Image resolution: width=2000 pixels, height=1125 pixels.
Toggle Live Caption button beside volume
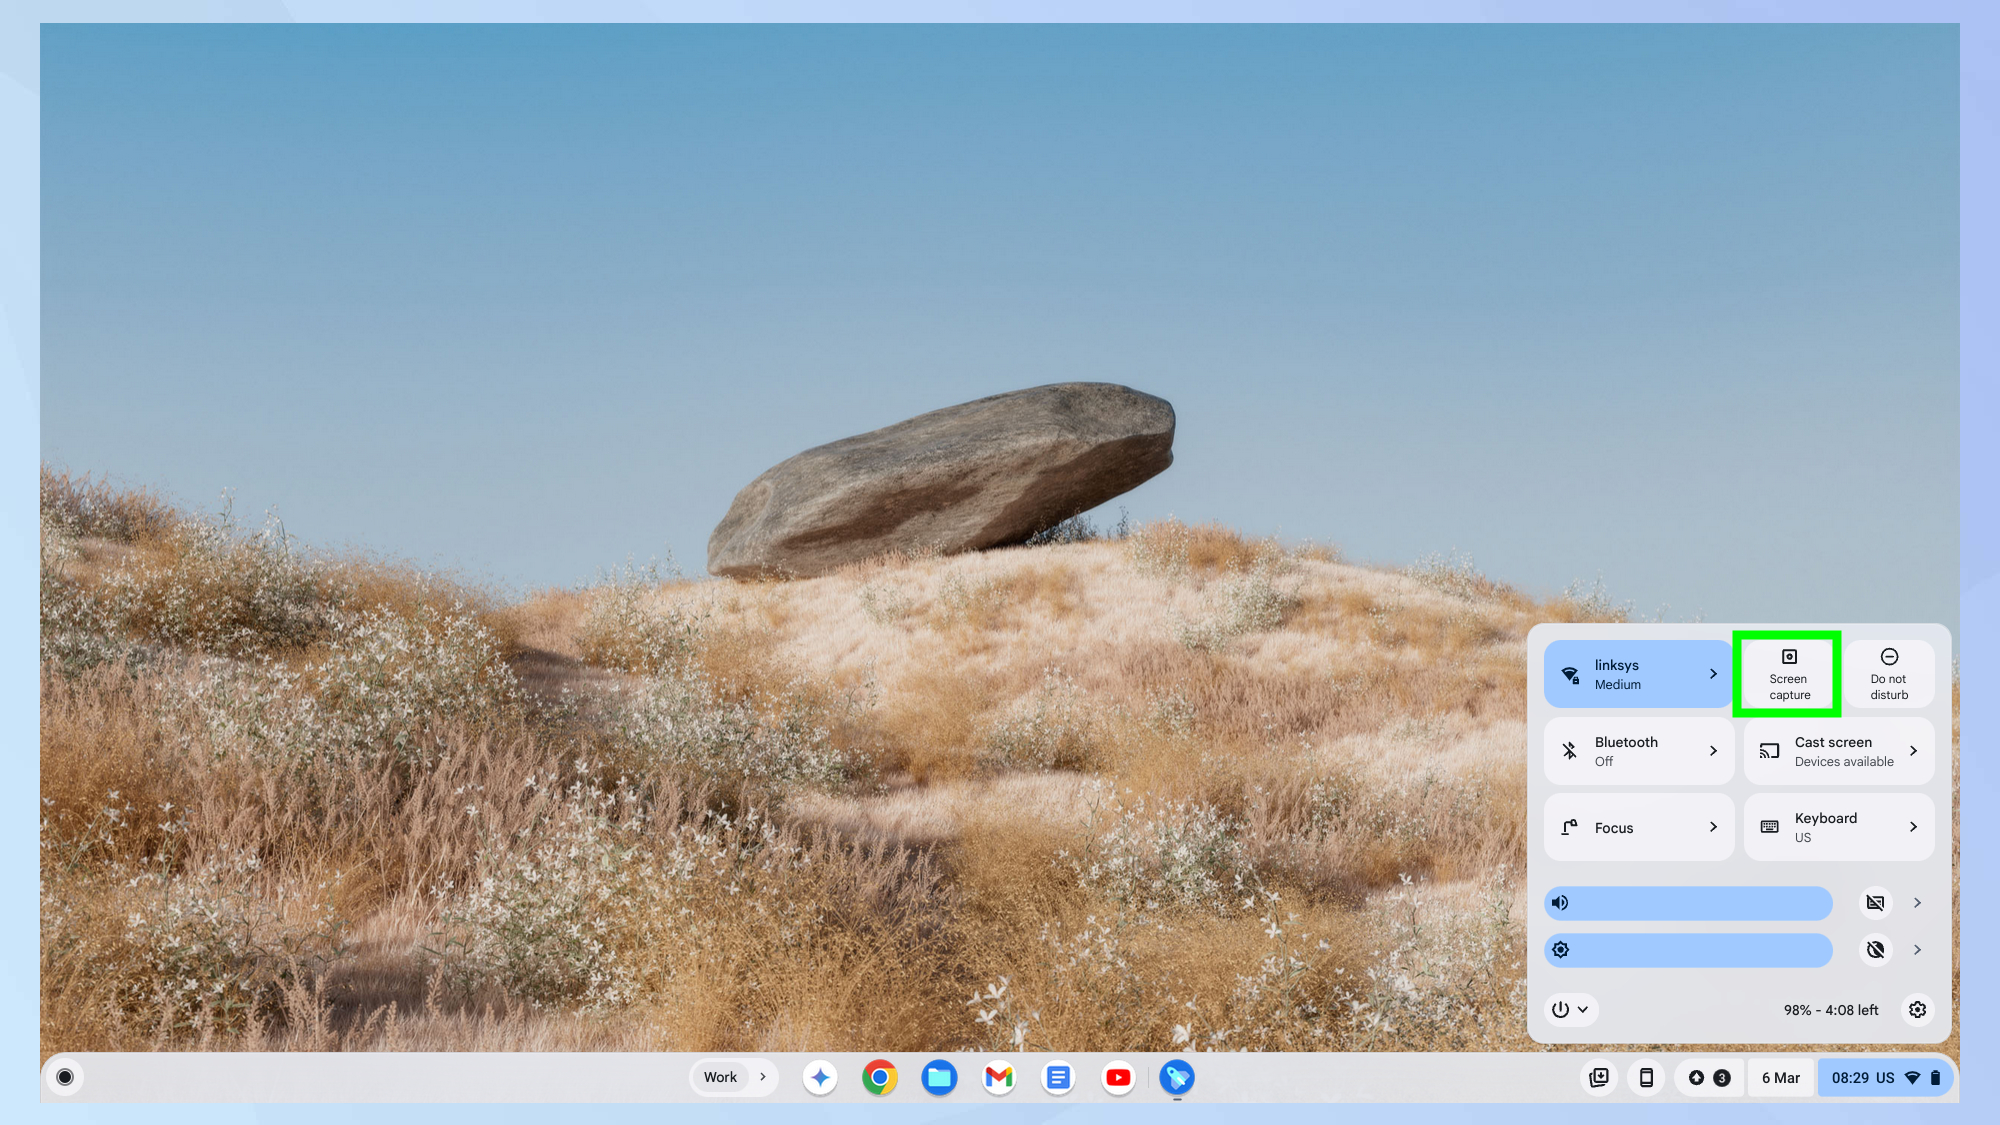[x=1875, y=903]
